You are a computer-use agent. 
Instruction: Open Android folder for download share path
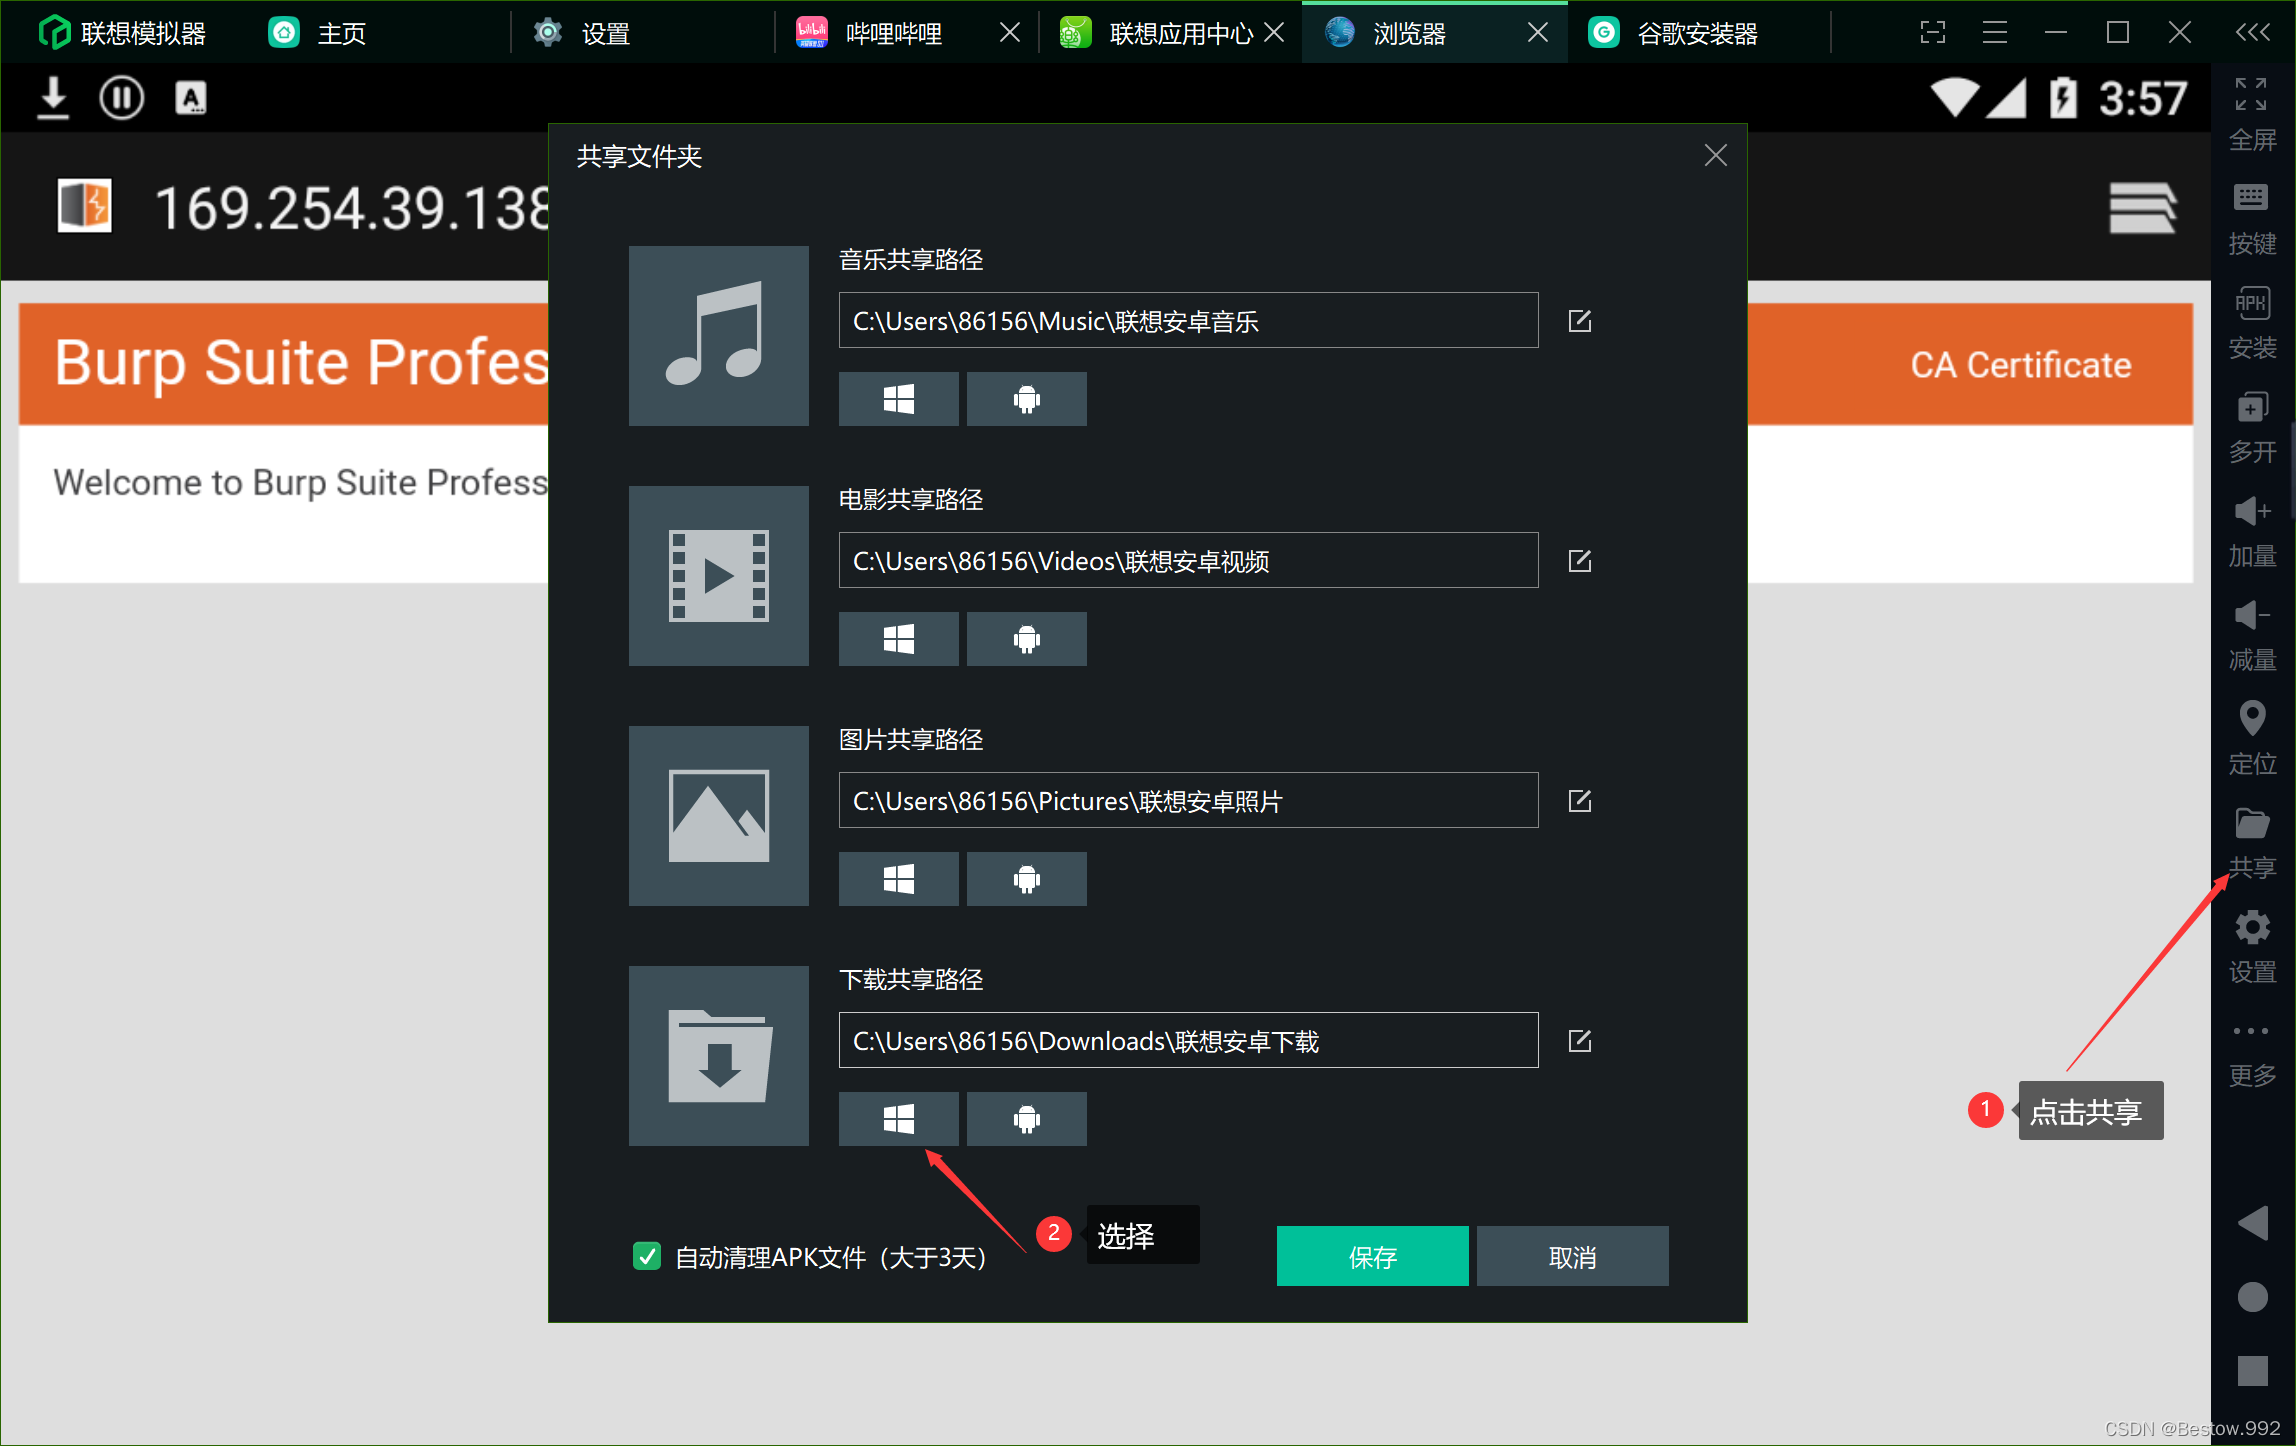[1026, 1119]
